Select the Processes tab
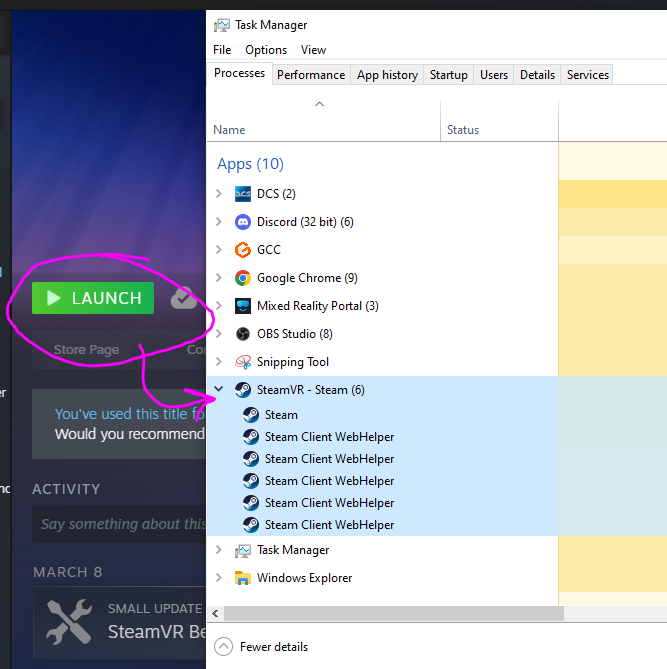Viewport: 667px width, 669px height. 239,73
